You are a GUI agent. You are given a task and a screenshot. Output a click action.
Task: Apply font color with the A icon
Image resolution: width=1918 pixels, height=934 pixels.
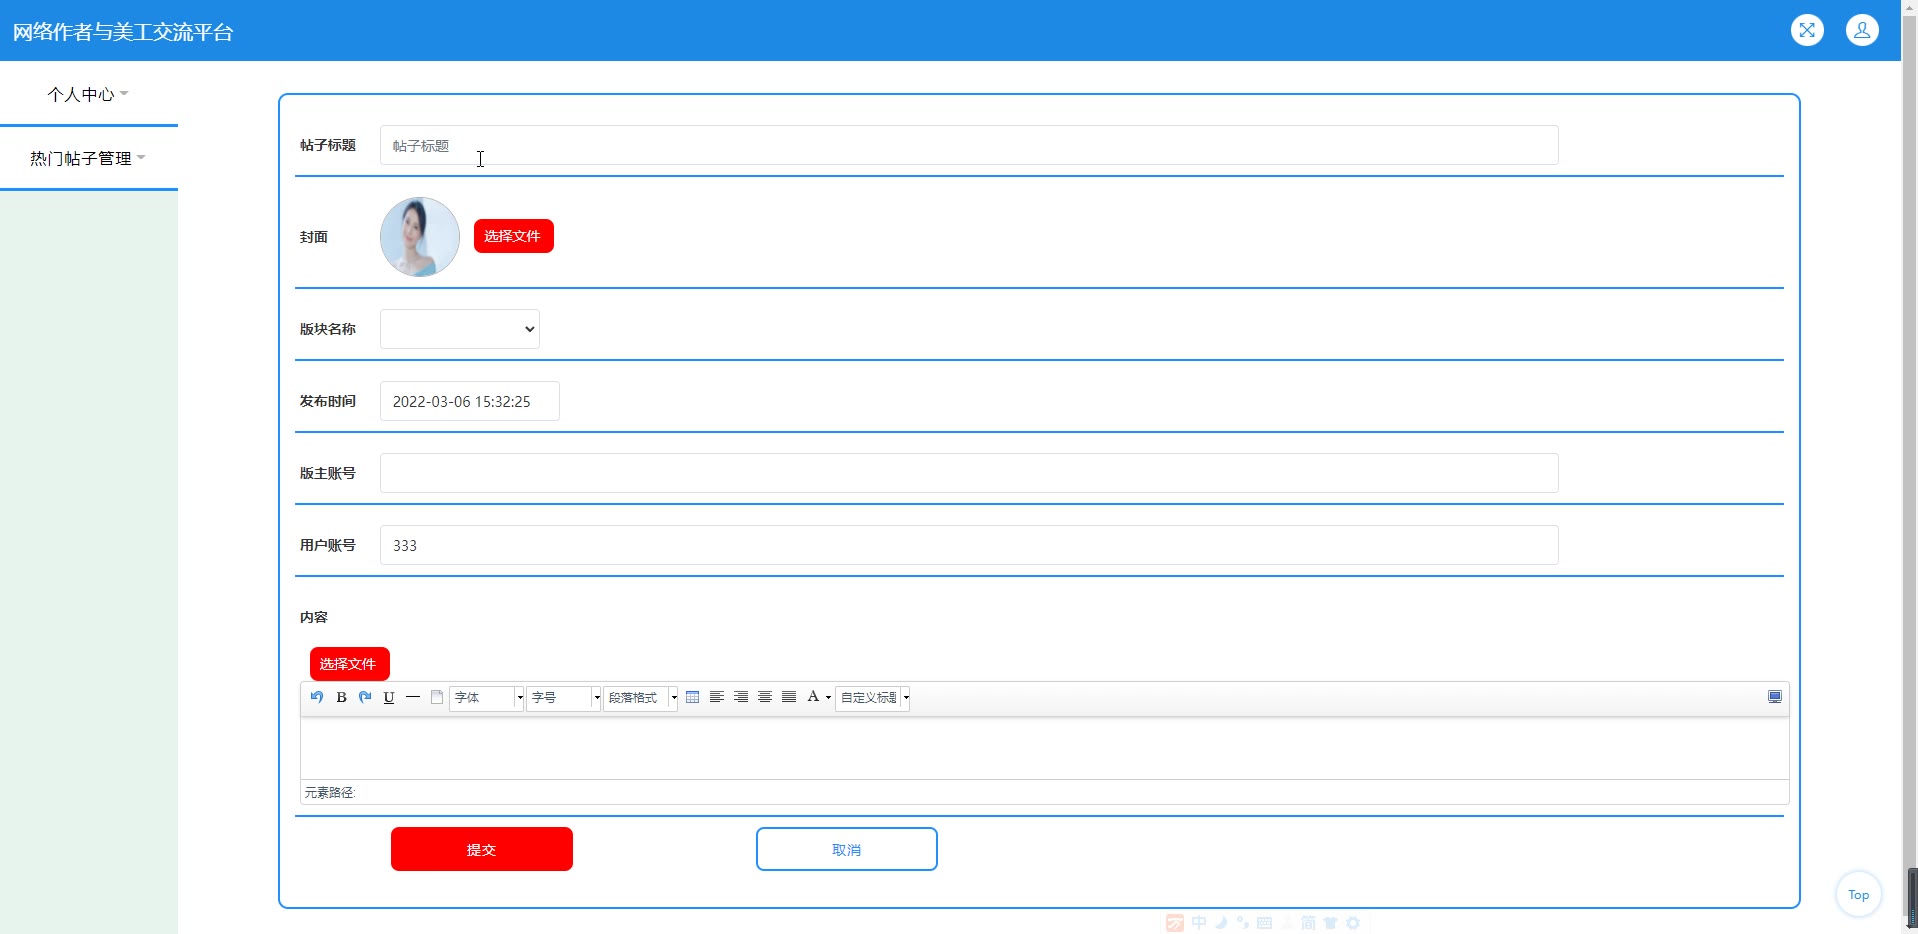813,697
